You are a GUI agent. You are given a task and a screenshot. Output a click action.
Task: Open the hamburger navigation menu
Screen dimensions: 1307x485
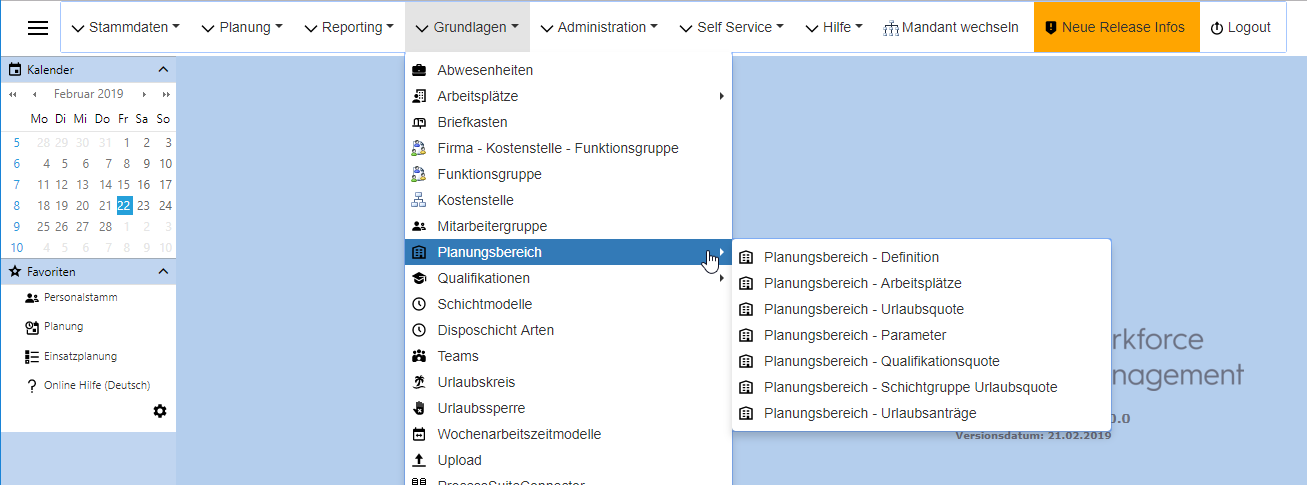(x=38, y=28)
